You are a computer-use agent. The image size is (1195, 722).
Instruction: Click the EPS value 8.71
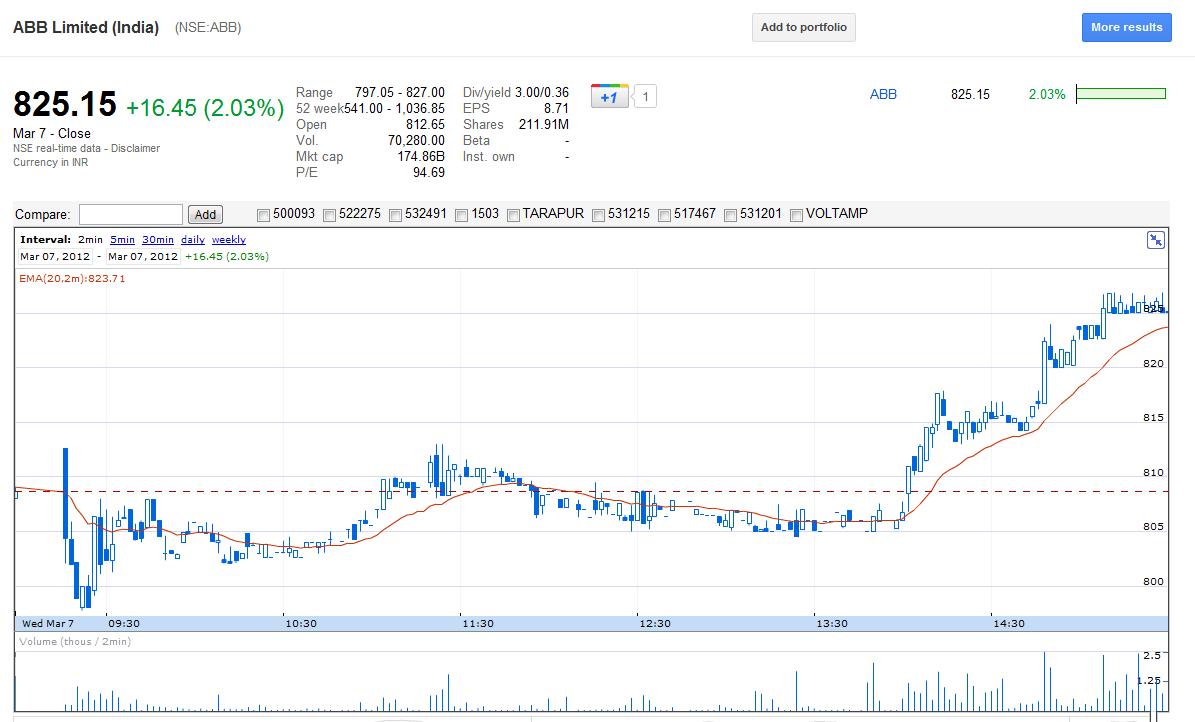[556, 108]
